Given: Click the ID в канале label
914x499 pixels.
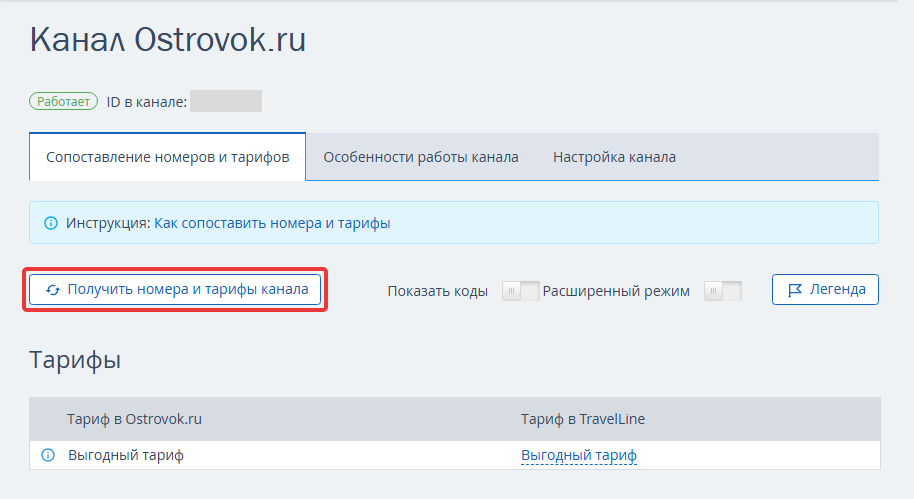Looking at the screenshot, I should pyautogui.click(x=147, y=102).
